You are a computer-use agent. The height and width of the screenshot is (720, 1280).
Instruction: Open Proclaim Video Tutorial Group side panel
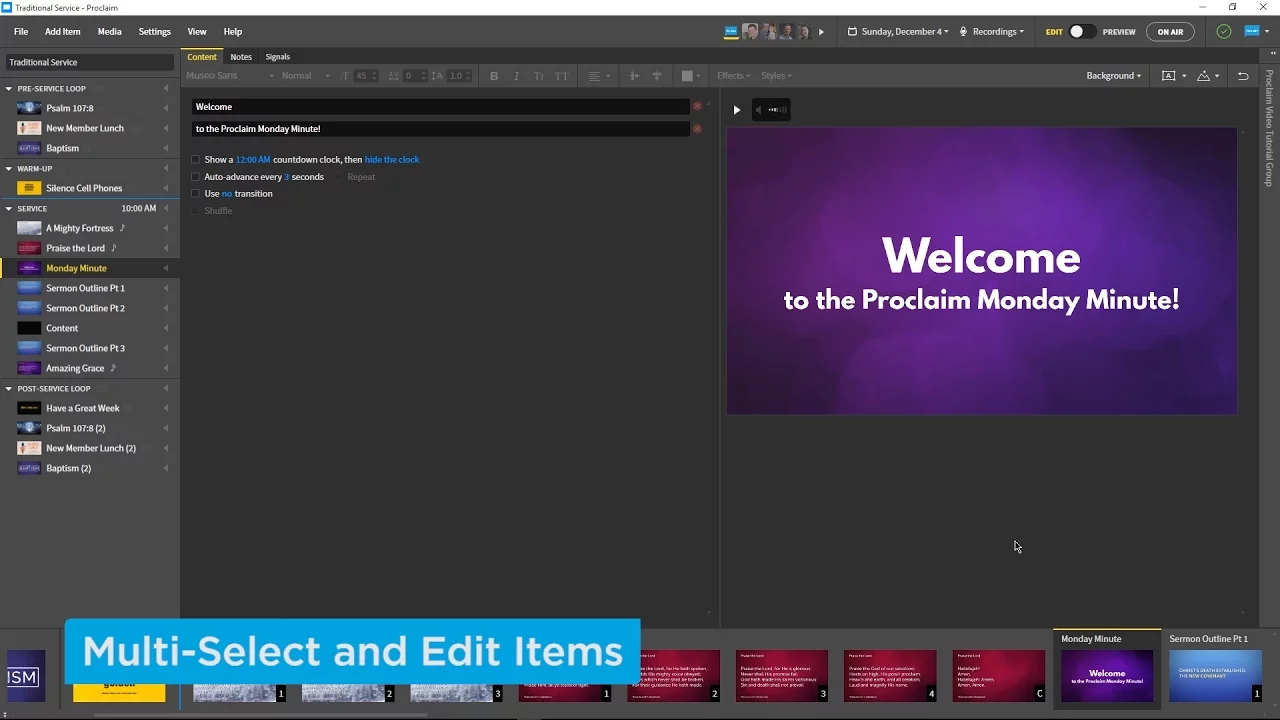click(1269, 130)
